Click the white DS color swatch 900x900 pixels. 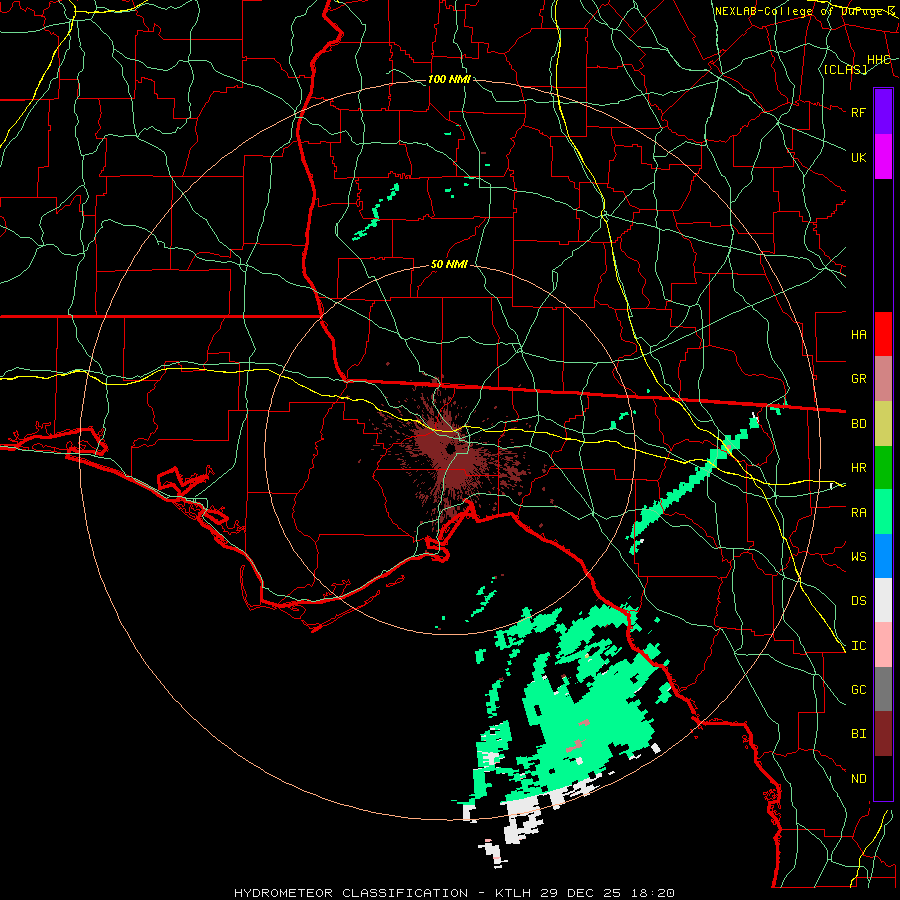883,600
